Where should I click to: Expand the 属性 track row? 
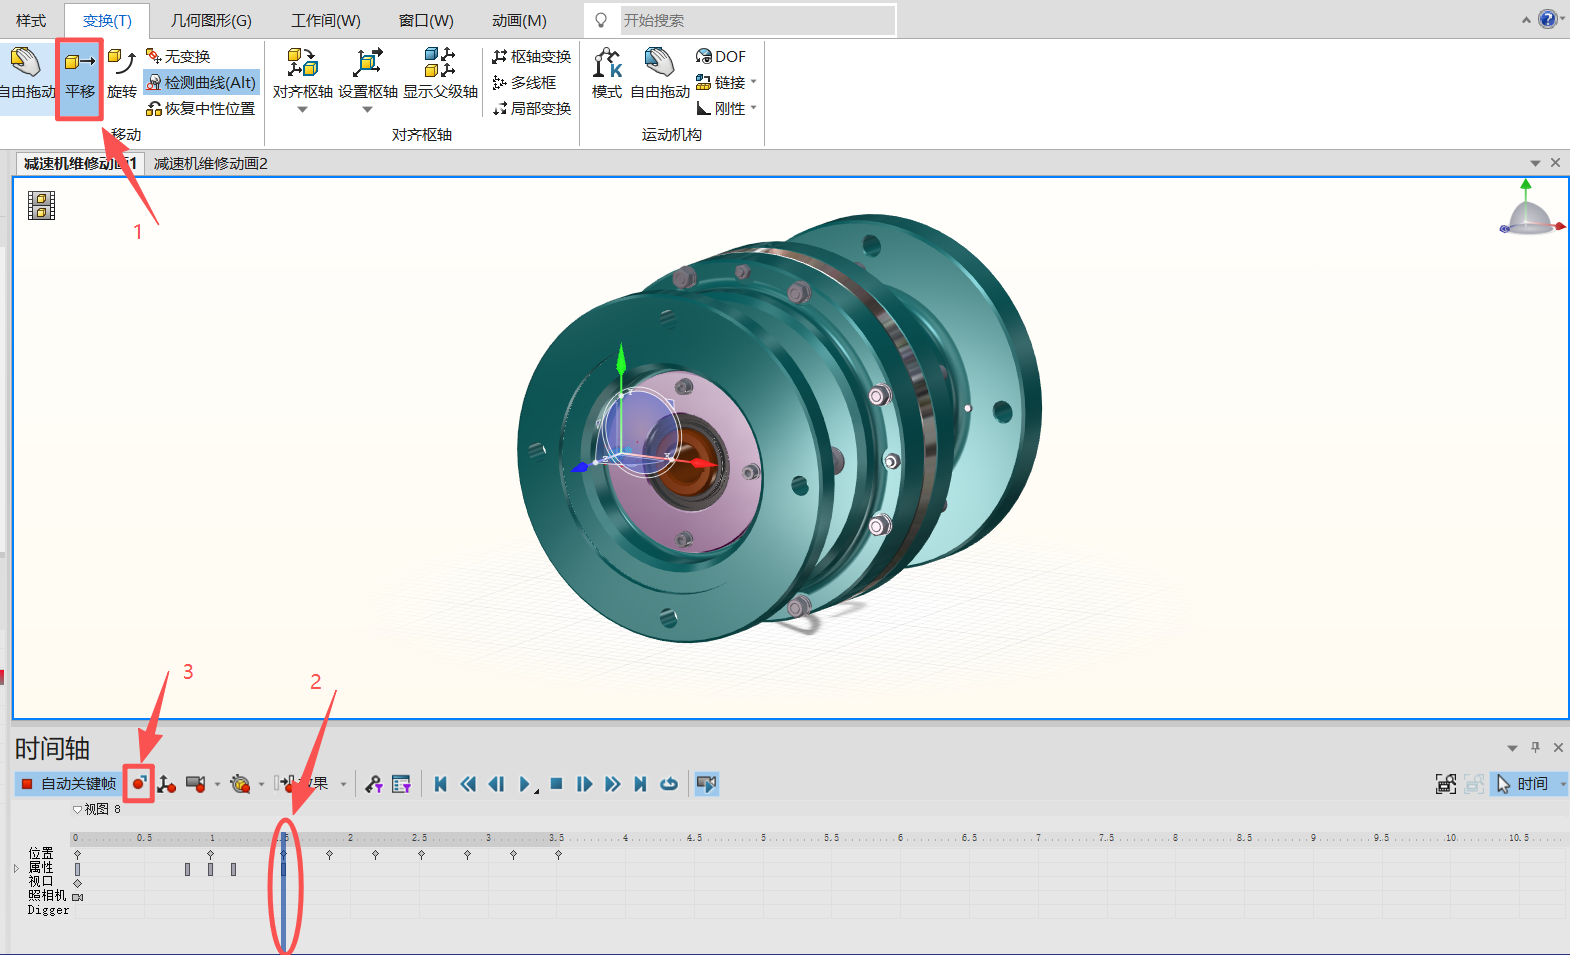coord(16,868)
